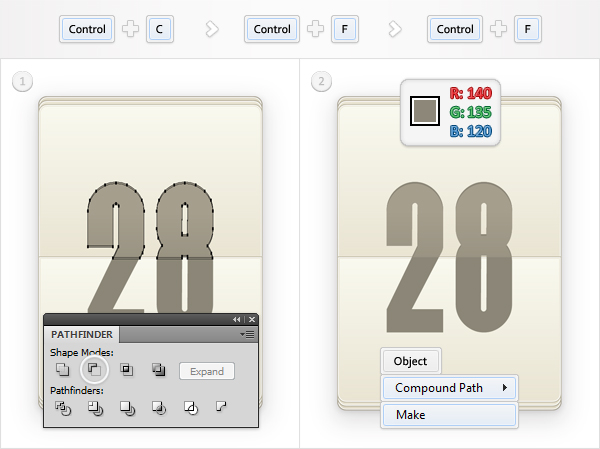Click the Intersect shape mode icon
The width and height of the screenshot is (600, 449).
(x=127, y=370)
